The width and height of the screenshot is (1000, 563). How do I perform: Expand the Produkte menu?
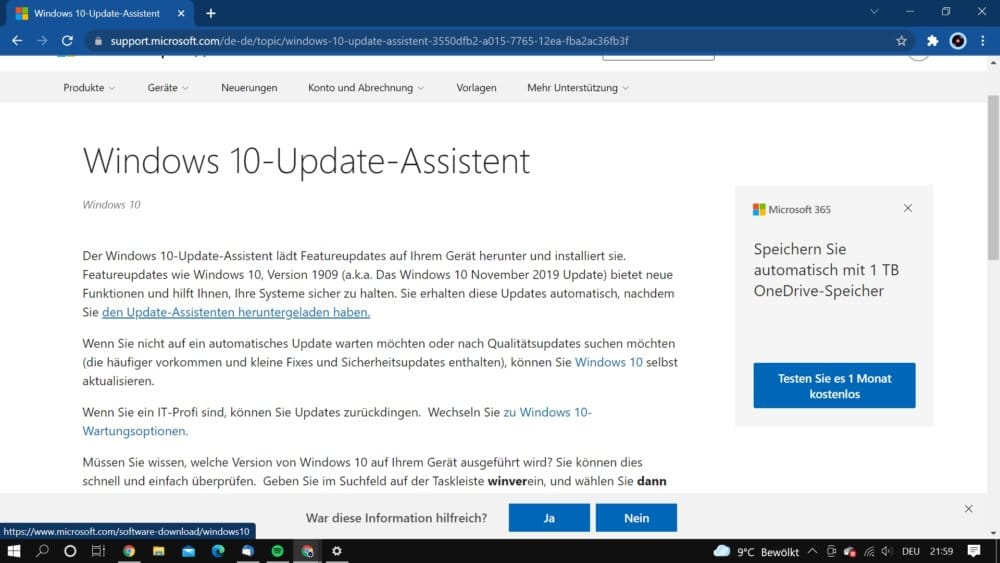(89, 88)
